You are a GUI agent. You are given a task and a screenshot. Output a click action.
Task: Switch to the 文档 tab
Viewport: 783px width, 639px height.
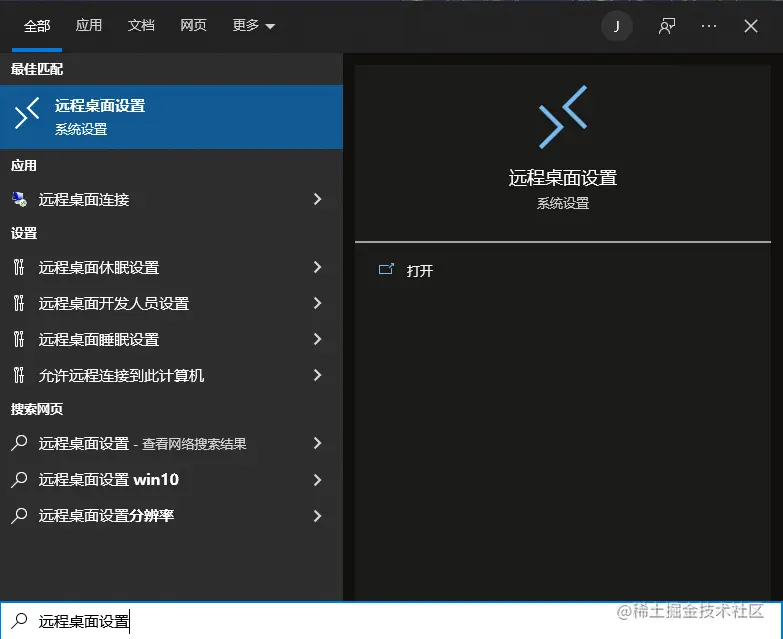coord(141,25)
